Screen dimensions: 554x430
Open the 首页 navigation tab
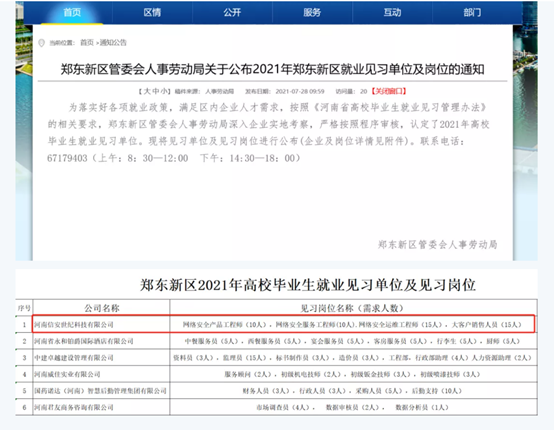click(72, 12)
